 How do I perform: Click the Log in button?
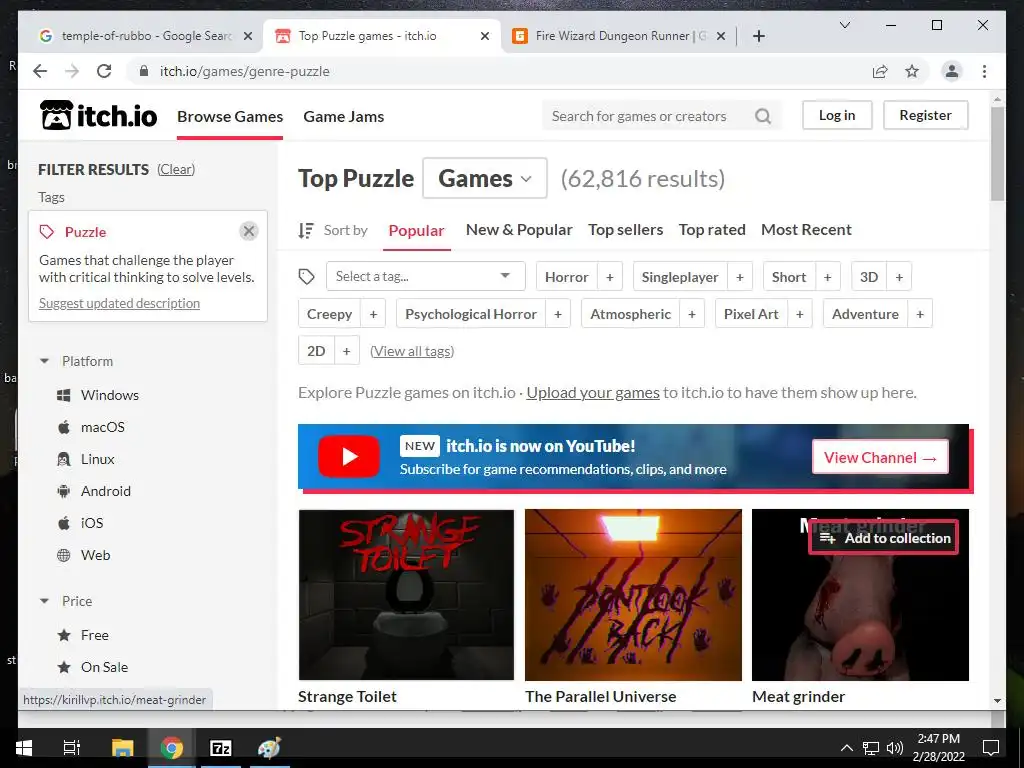click(837, 115)
